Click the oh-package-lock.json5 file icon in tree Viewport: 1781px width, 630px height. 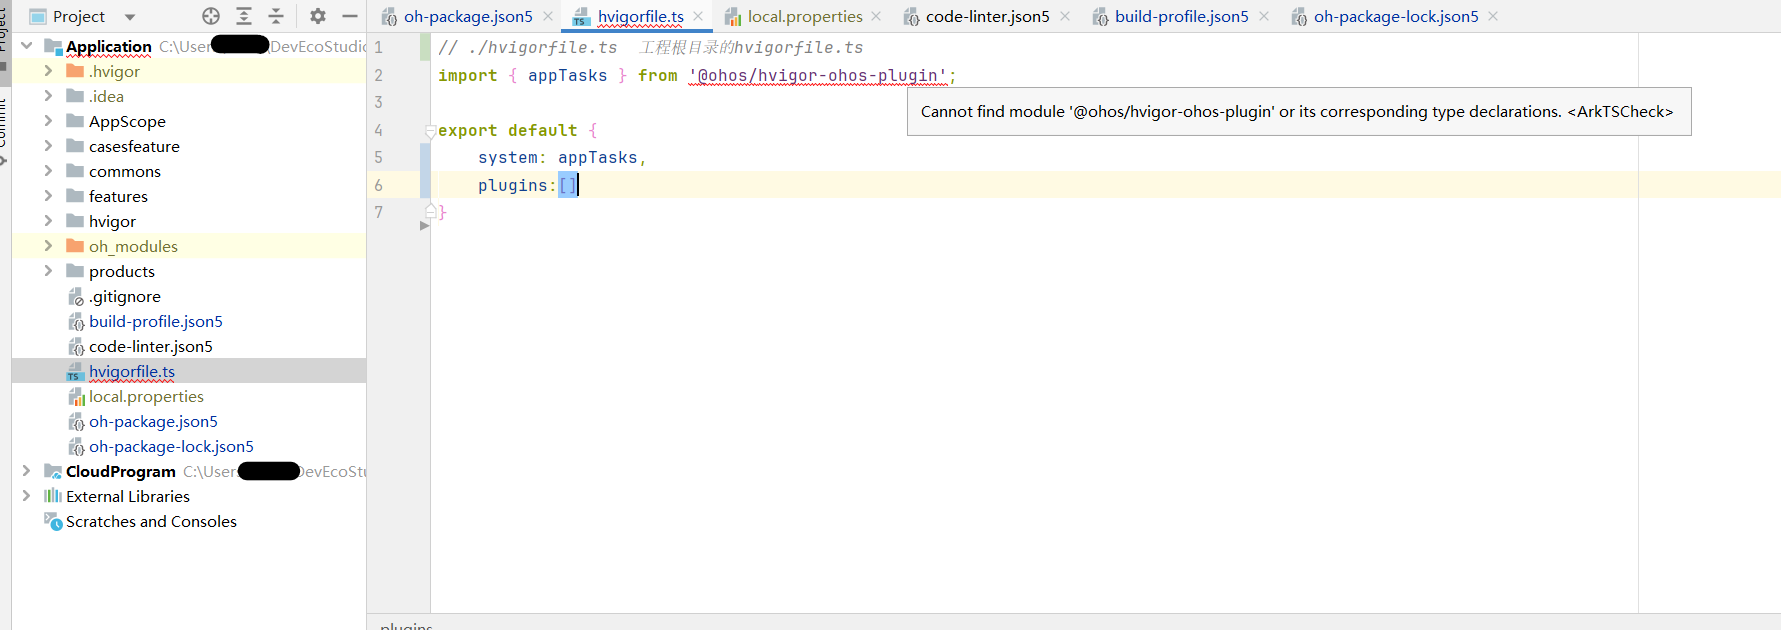[76, 447]
